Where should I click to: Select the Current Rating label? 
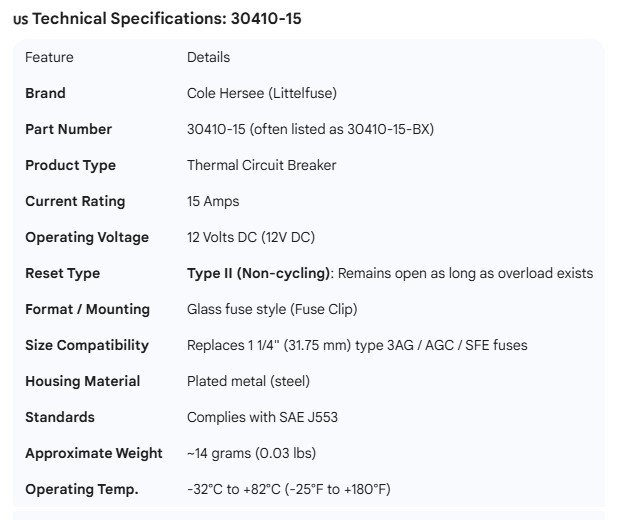[75, 201]
